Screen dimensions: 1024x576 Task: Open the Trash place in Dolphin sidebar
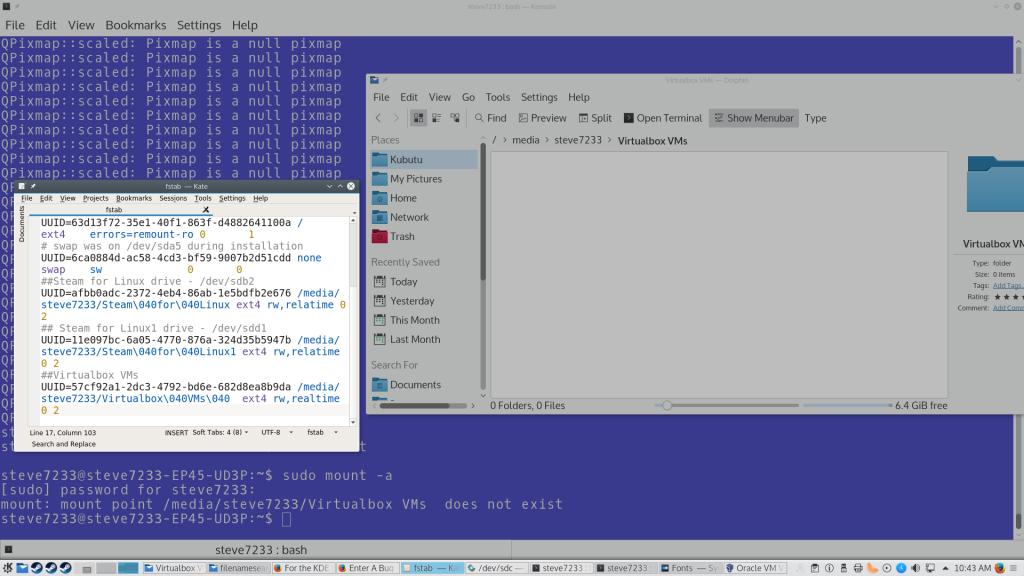[402, 237]
